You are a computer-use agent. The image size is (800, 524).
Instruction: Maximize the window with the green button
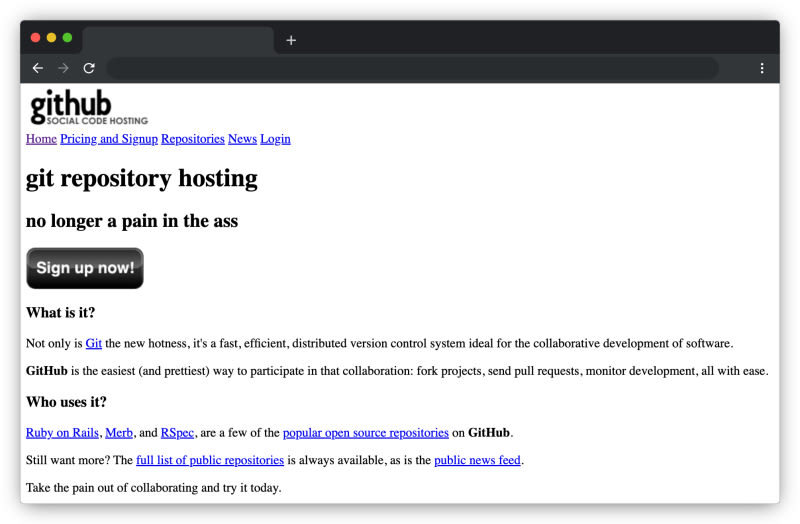click(67, 37)
